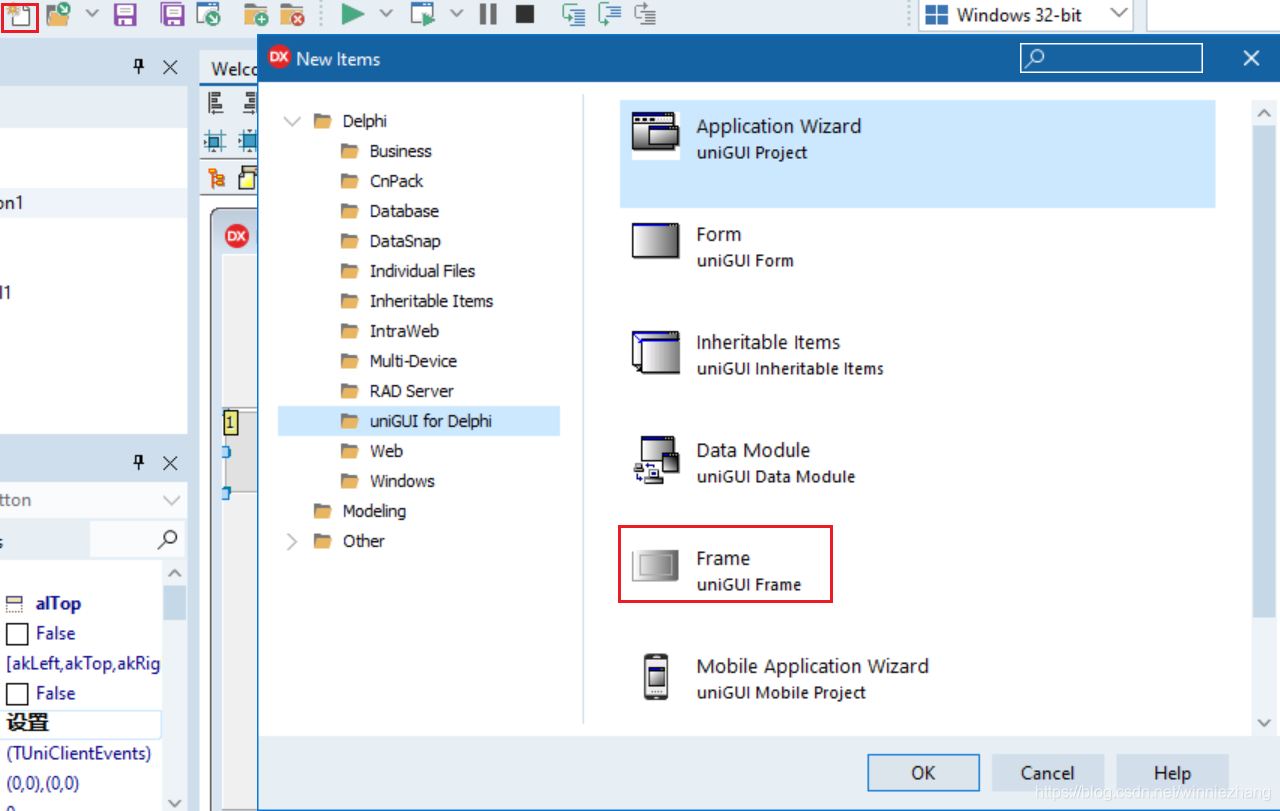Click the New Items list scroll down arrow

(x=1264, y=721)
